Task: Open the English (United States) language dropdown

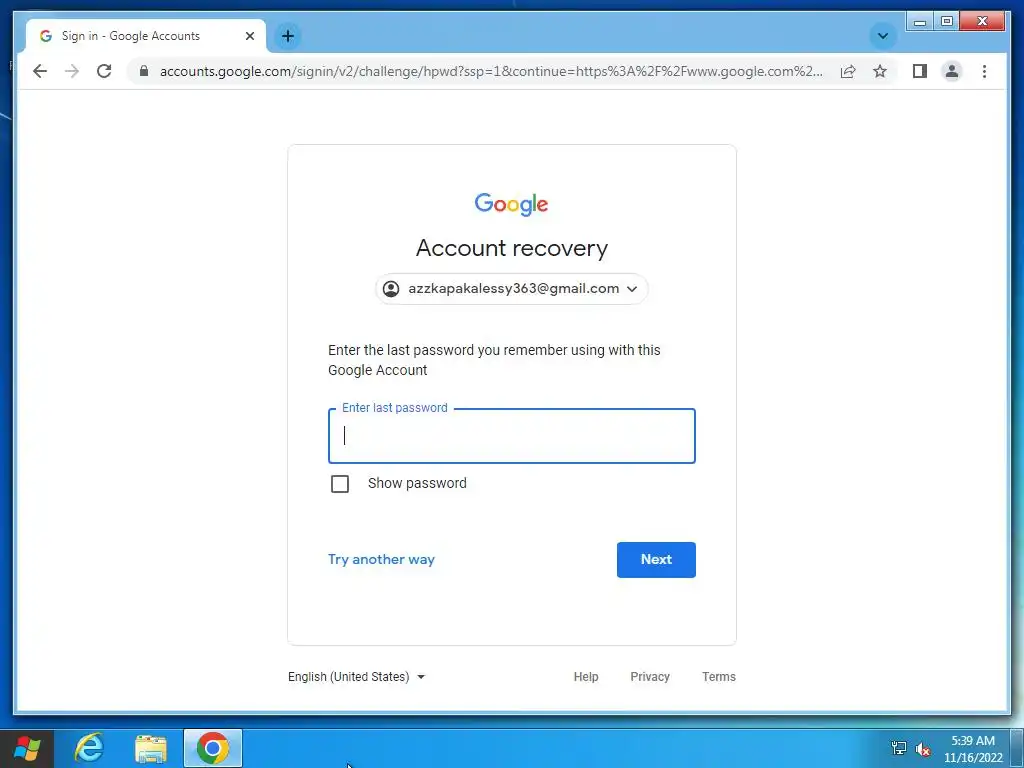Action: coord(357,677)
